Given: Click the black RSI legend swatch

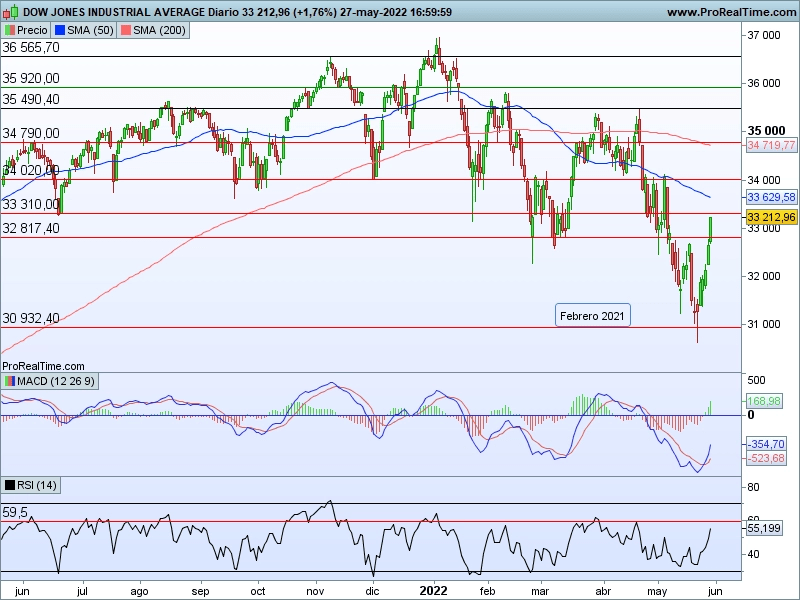Looking at the screenshot, I should point(10,485).
